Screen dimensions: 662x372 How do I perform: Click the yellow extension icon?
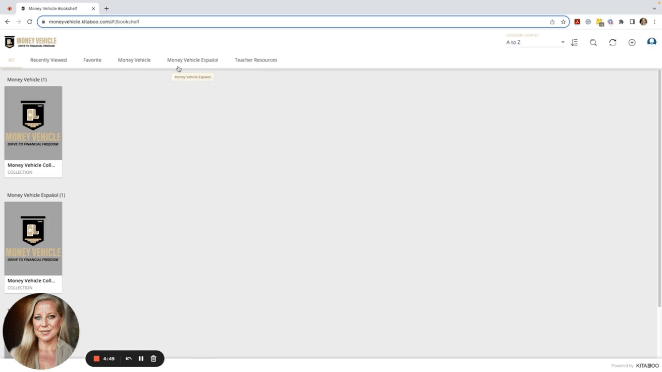(600, 22)
